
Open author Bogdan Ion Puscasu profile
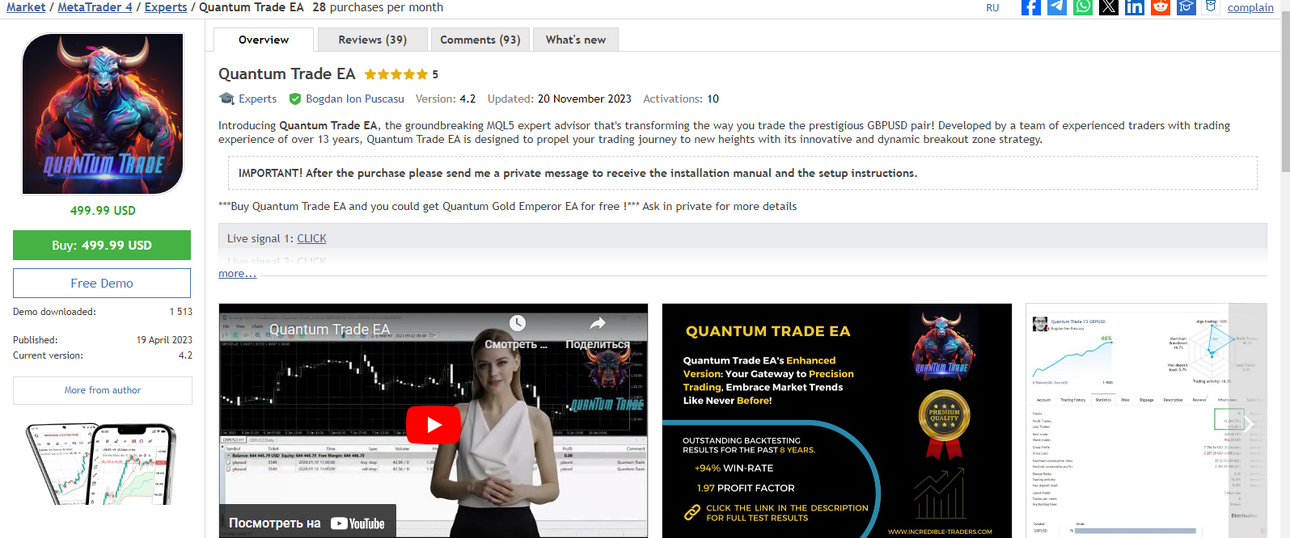pyautogui.click(x=354, y=99)
